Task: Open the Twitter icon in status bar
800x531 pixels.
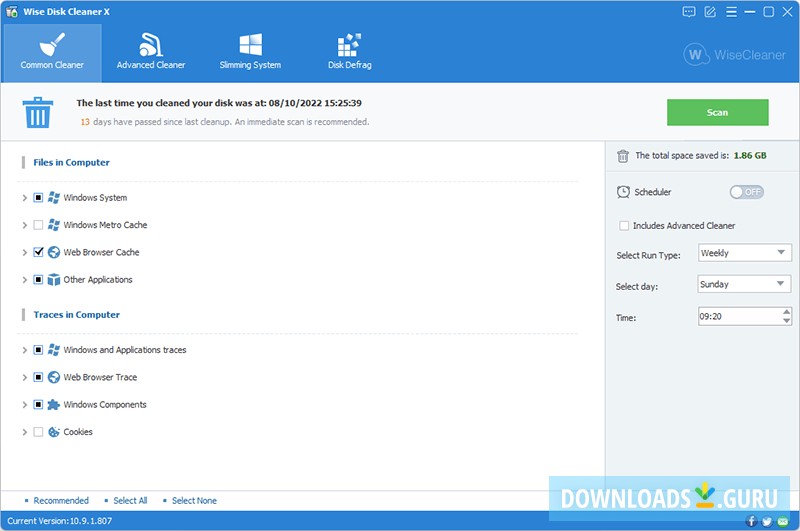Action: 767,521
